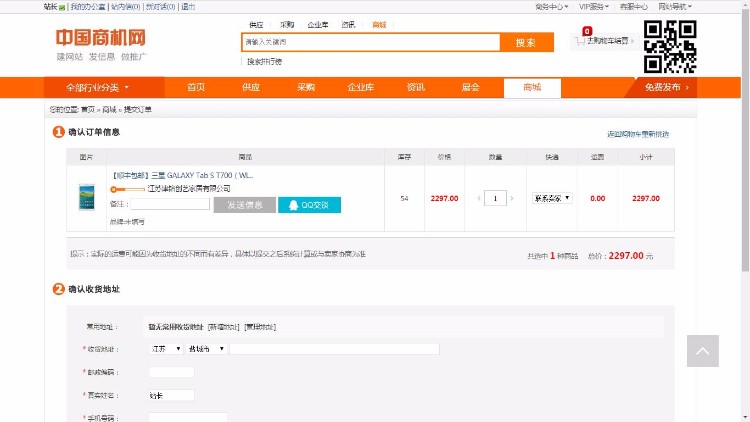Focus the 备注 remark input field
The width and height of the screenshot is (750, 422).
[170, 204]
